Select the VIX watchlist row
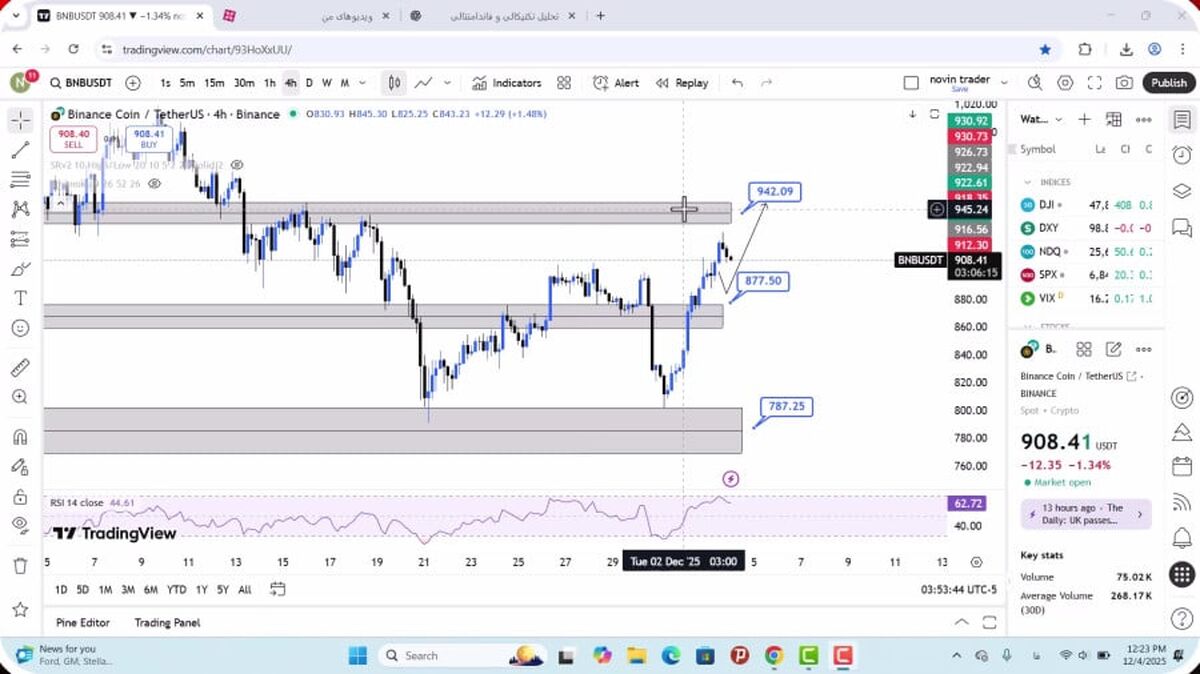Viewport: 1200px width, 674px height. pyautogui.click(x=1086, y=298)
